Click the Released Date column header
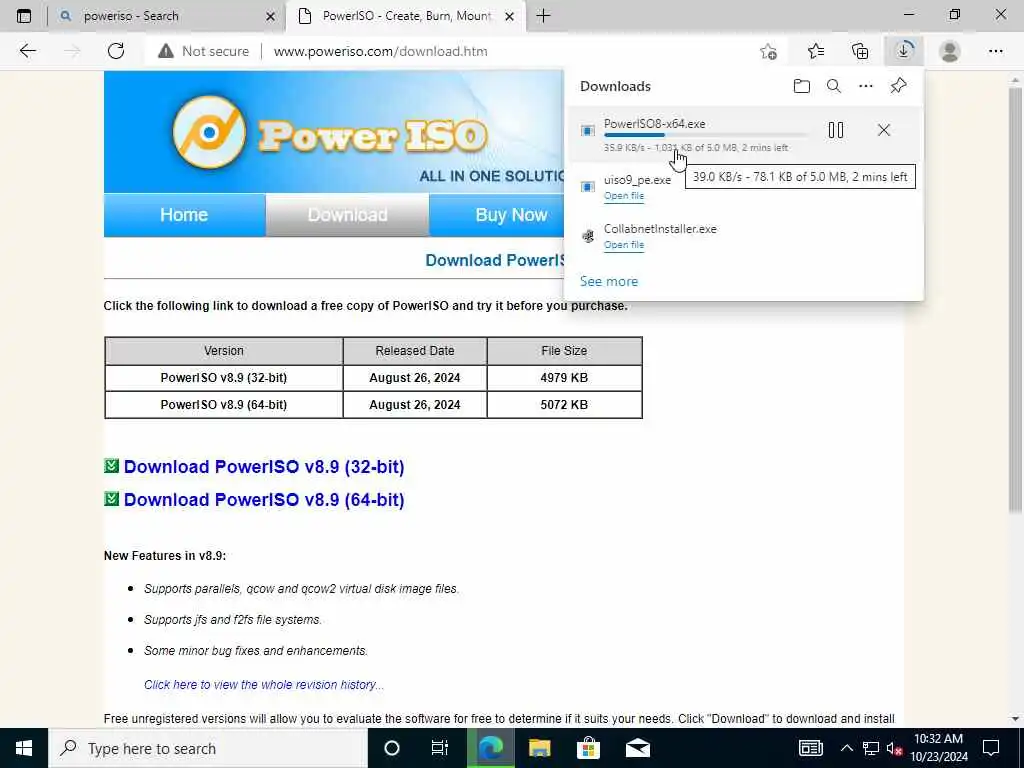 coord(415,351)
